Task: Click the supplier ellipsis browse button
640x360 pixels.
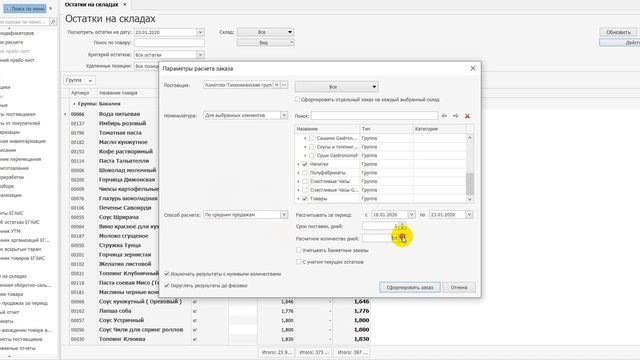Action: (x=284, y=85)
